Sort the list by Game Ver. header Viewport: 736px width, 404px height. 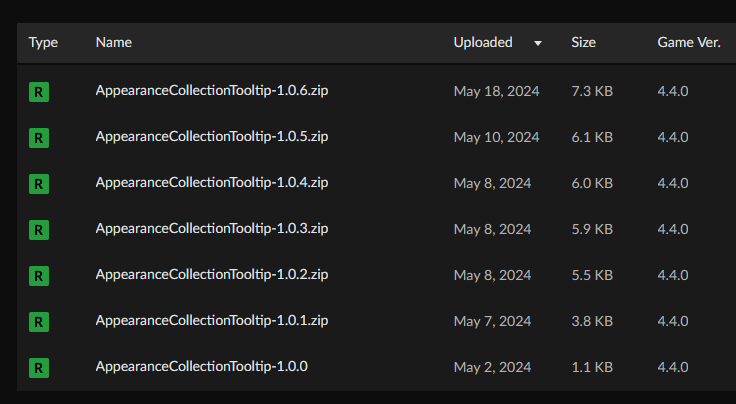pos(686,42)
